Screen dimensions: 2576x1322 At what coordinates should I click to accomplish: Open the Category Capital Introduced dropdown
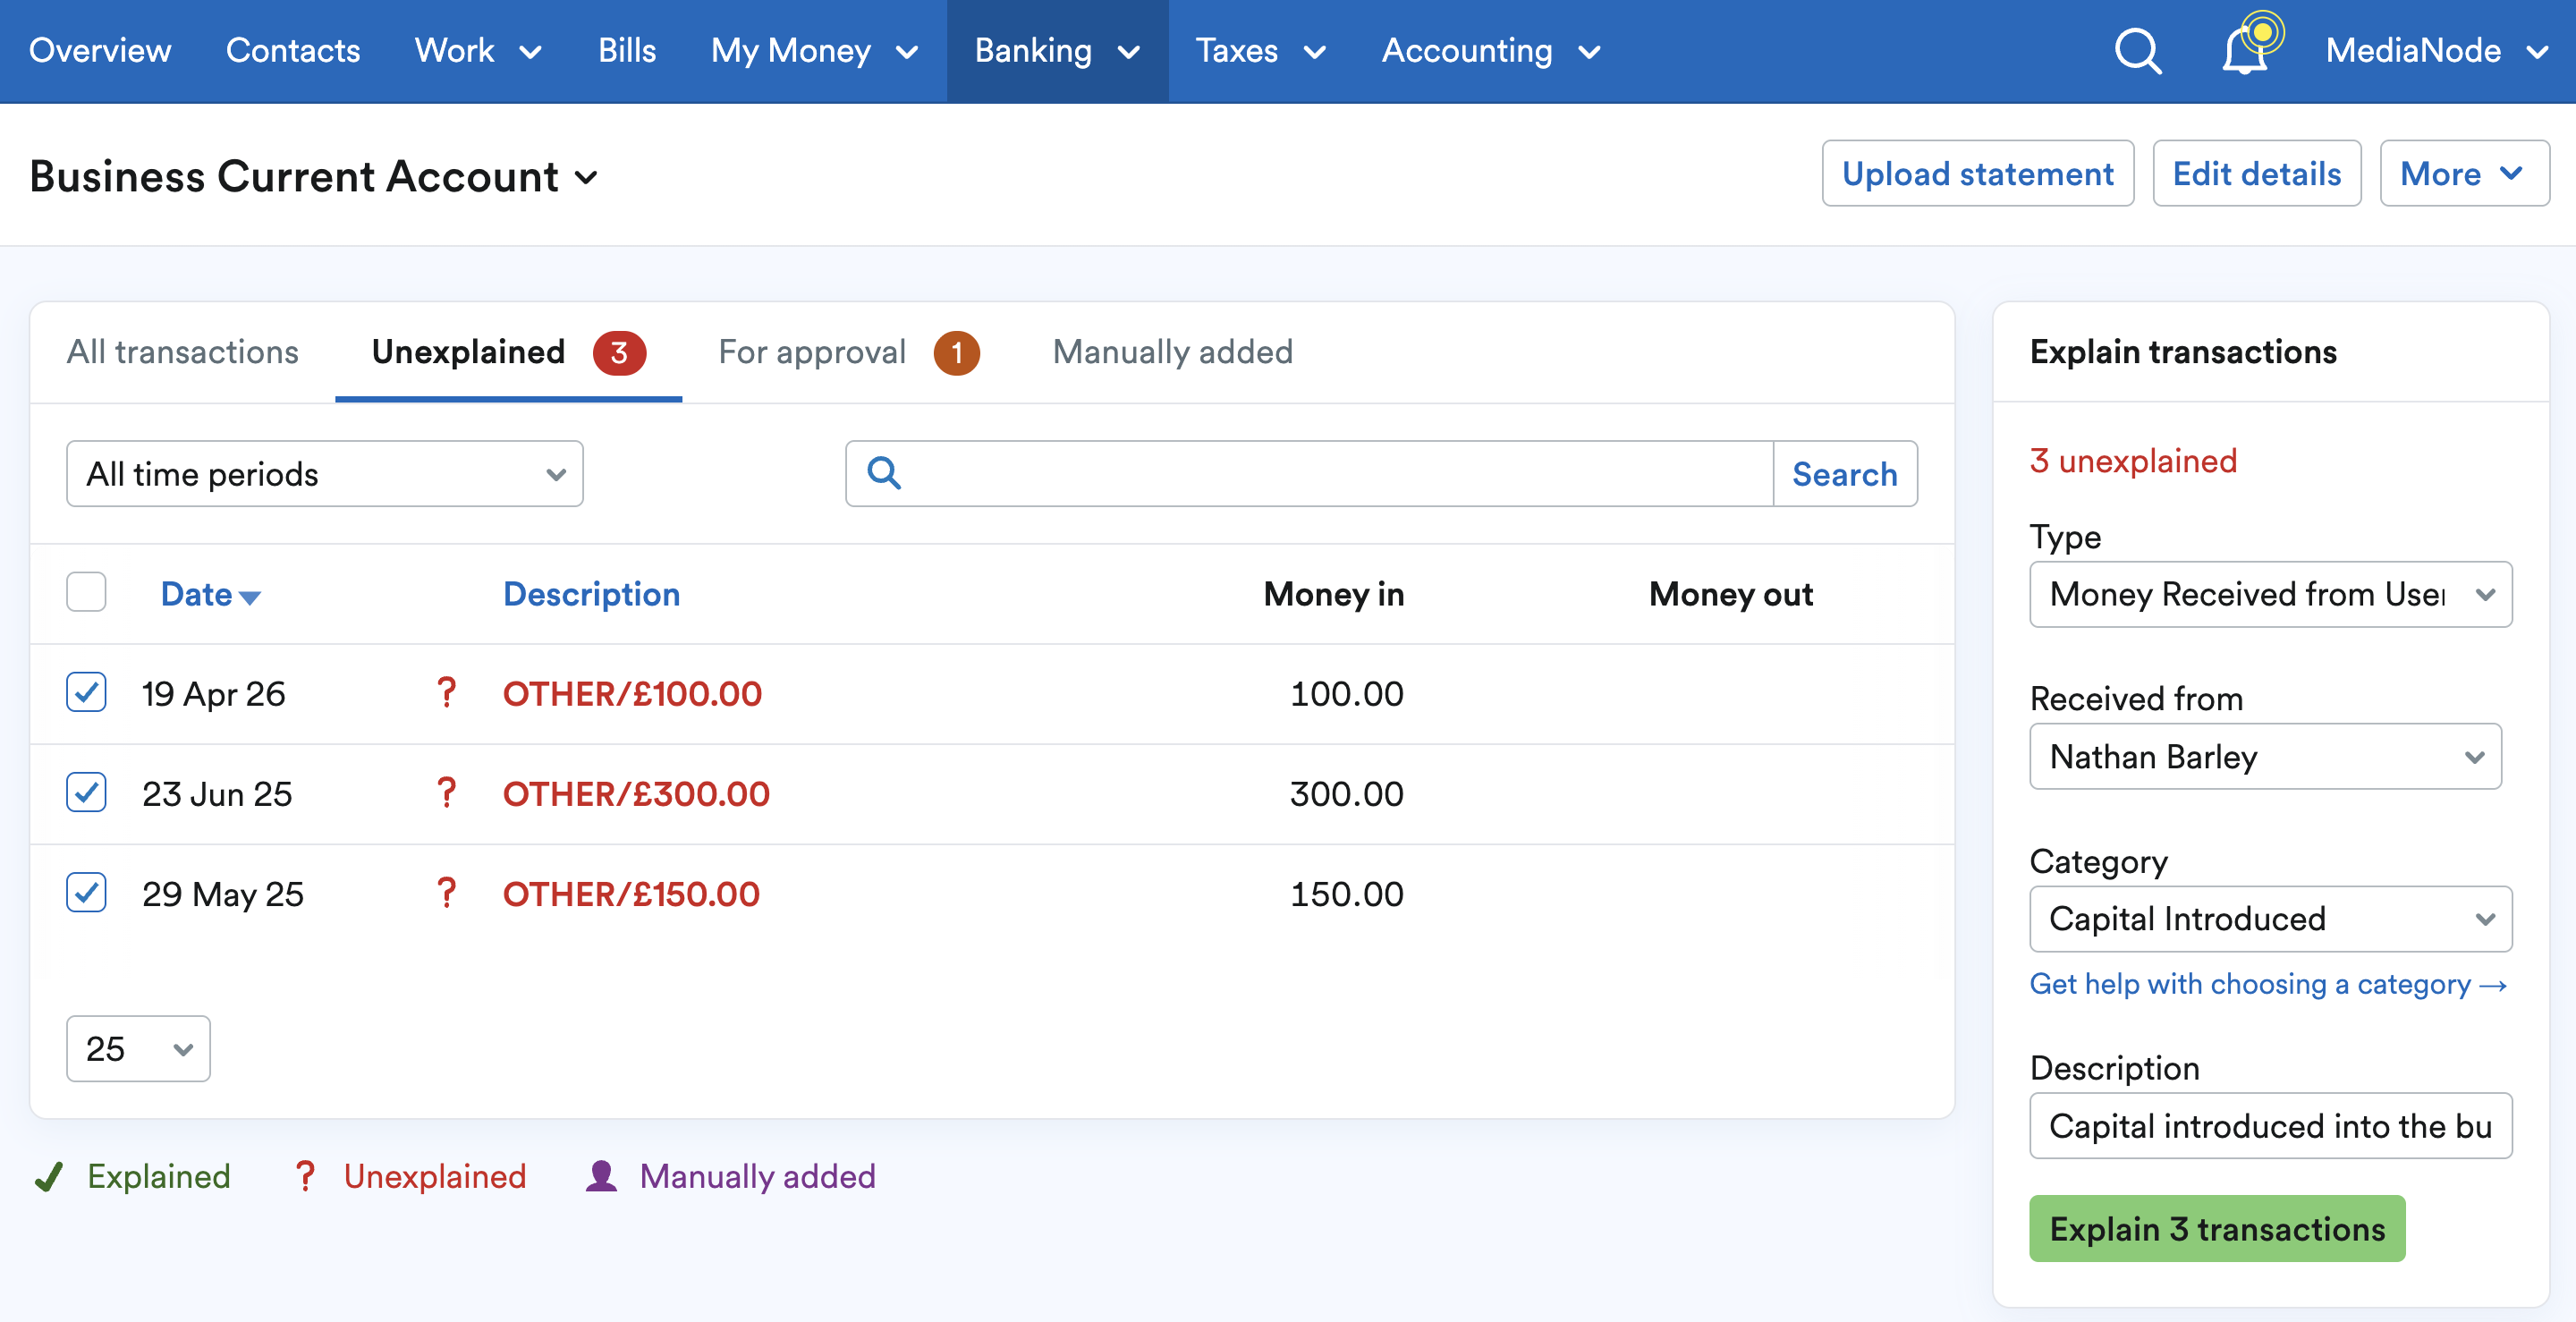[2270, 919]
